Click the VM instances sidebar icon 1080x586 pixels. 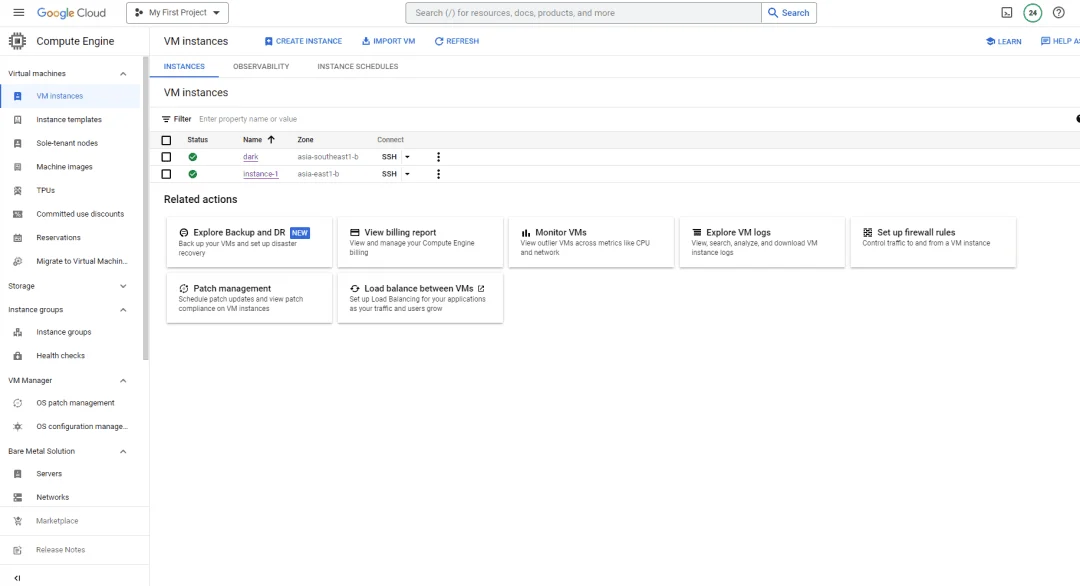18,96
